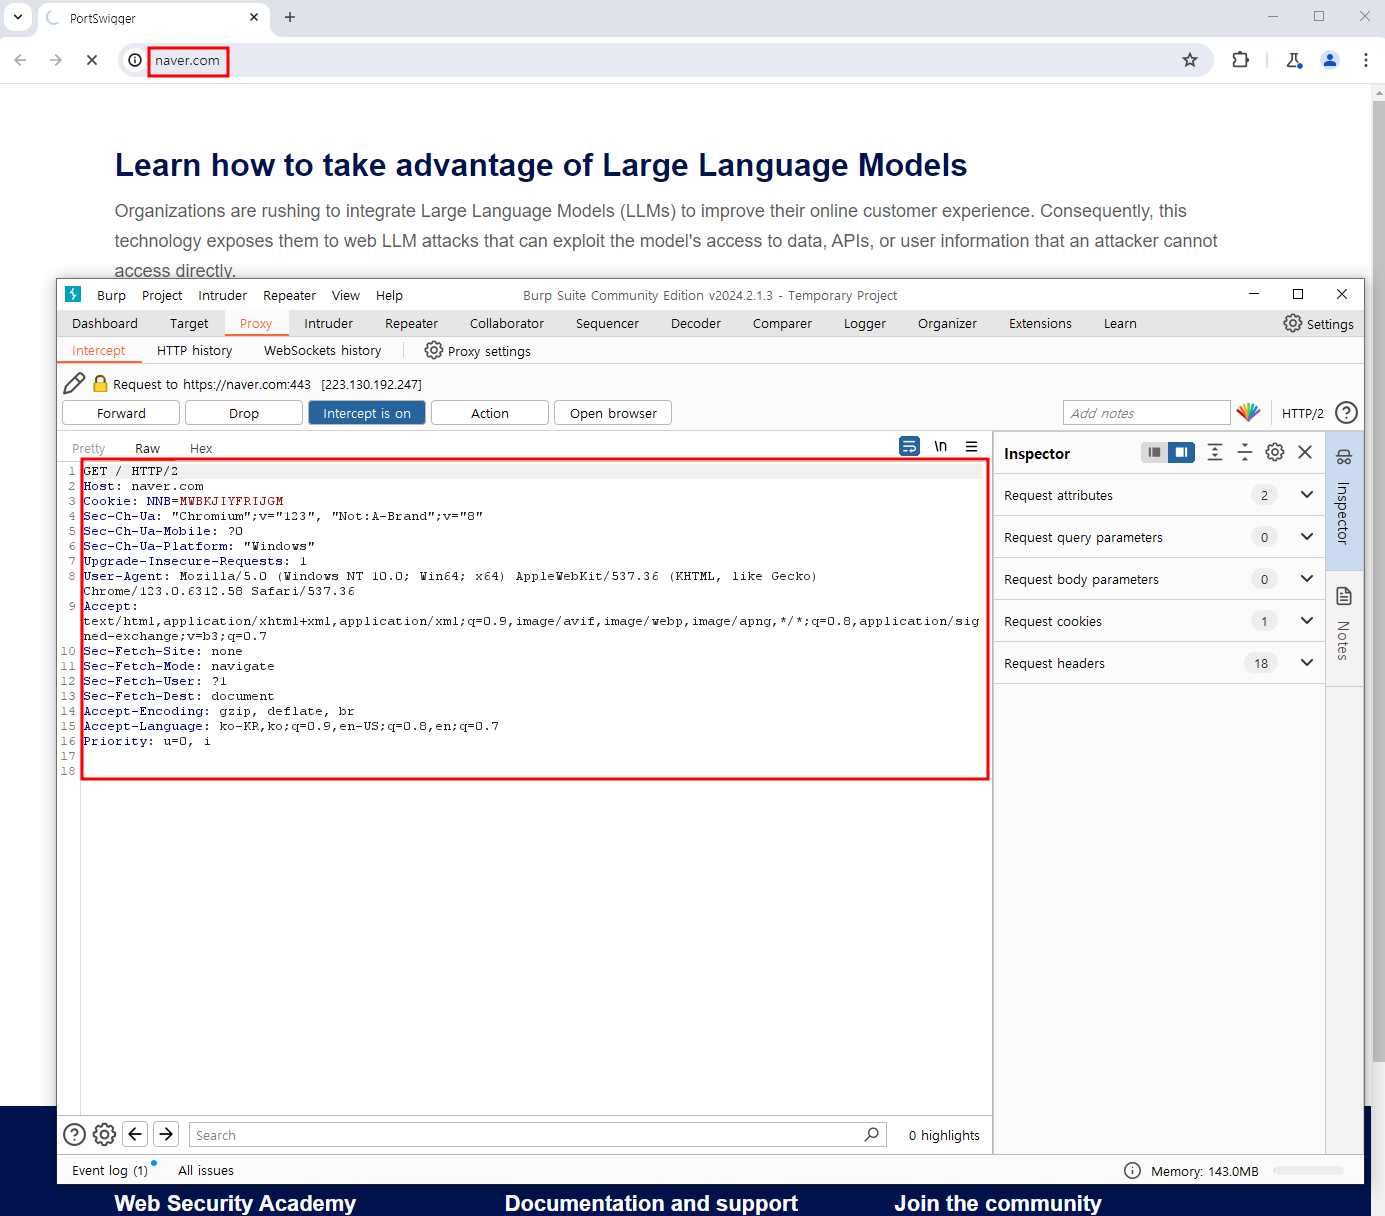Click the Search input field
This screenshot has height=1216, width=1385.
click(x=537, y=1134)
